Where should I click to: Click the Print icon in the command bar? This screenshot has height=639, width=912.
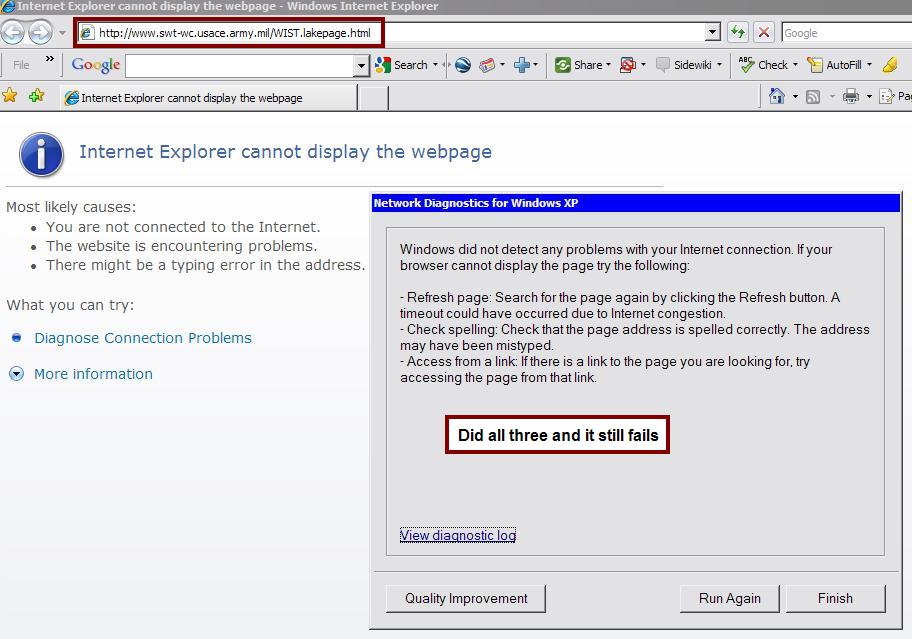(850, 97)
